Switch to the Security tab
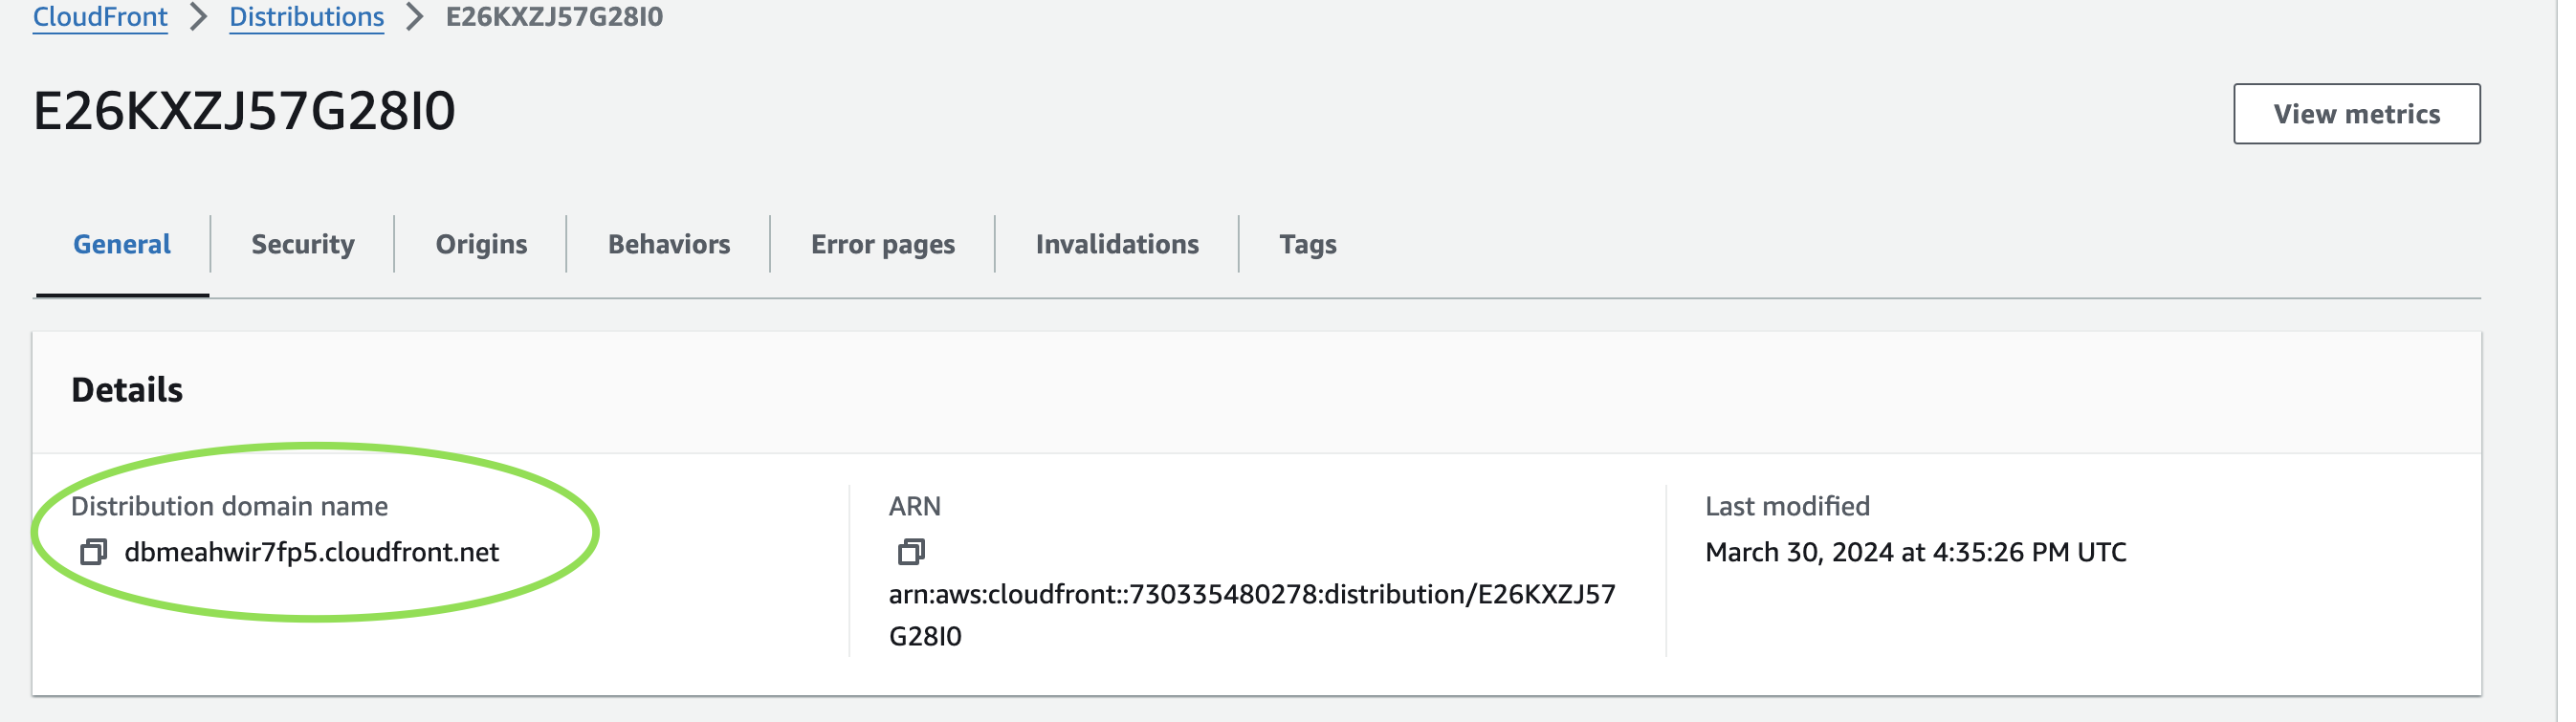 (x=302, y=244)
